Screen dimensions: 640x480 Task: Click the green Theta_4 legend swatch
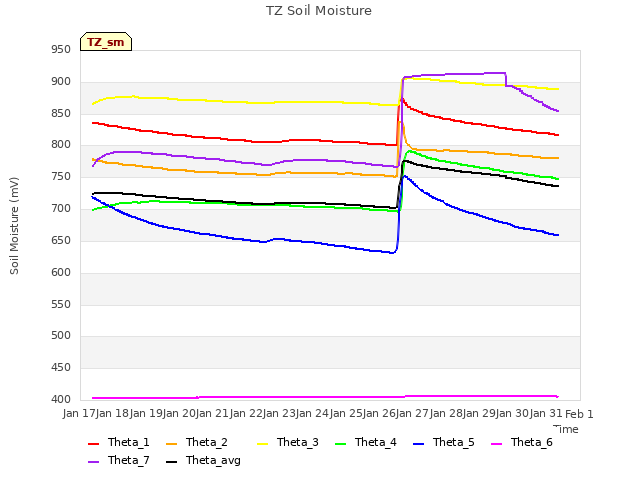pyautogui.click(x=340, y=444)
